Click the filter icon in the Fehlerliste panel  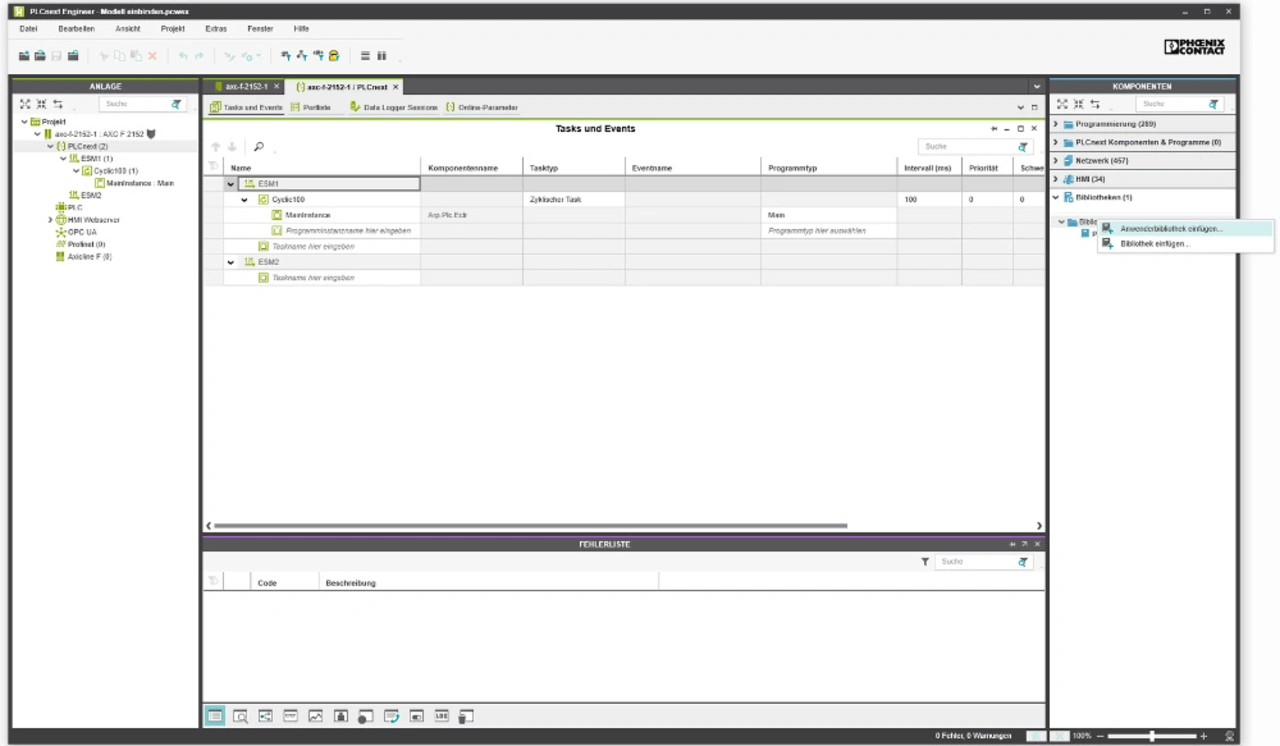pyautogui.click(x=925, y=562)
